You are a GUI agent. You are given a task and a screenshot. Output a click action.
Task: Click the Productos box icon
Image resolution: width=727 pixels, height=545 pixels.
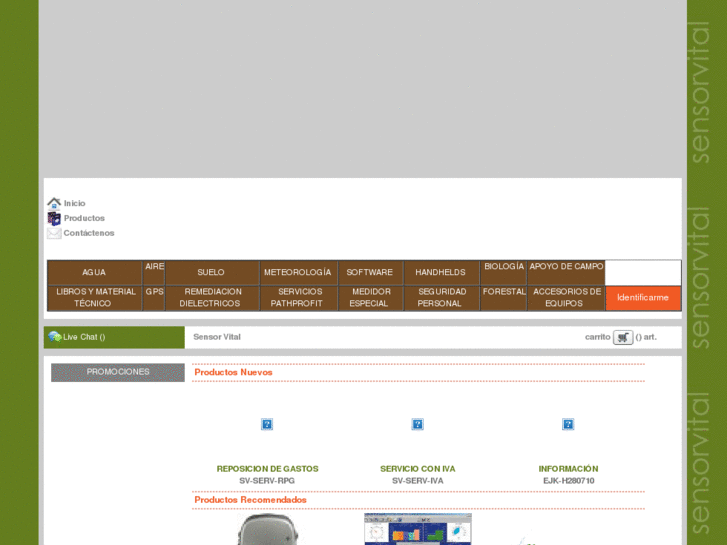(54, 218)
